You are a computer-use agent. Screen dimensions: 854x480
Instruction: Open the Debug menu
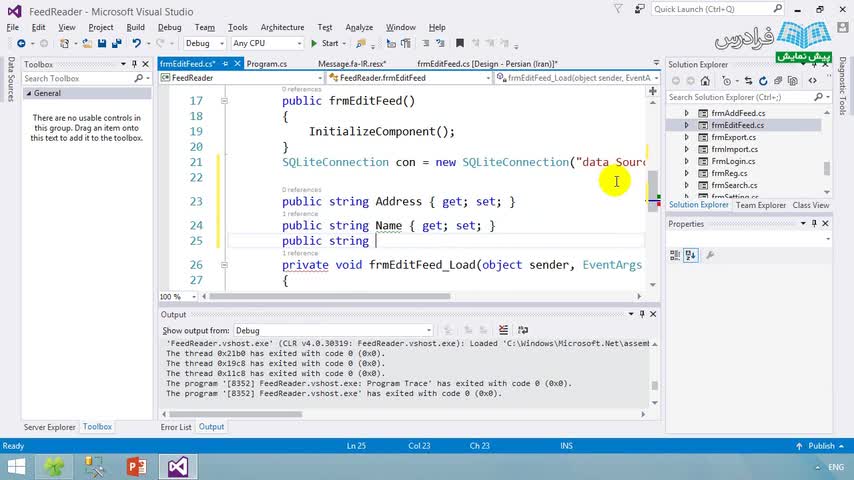coord(169,27)
